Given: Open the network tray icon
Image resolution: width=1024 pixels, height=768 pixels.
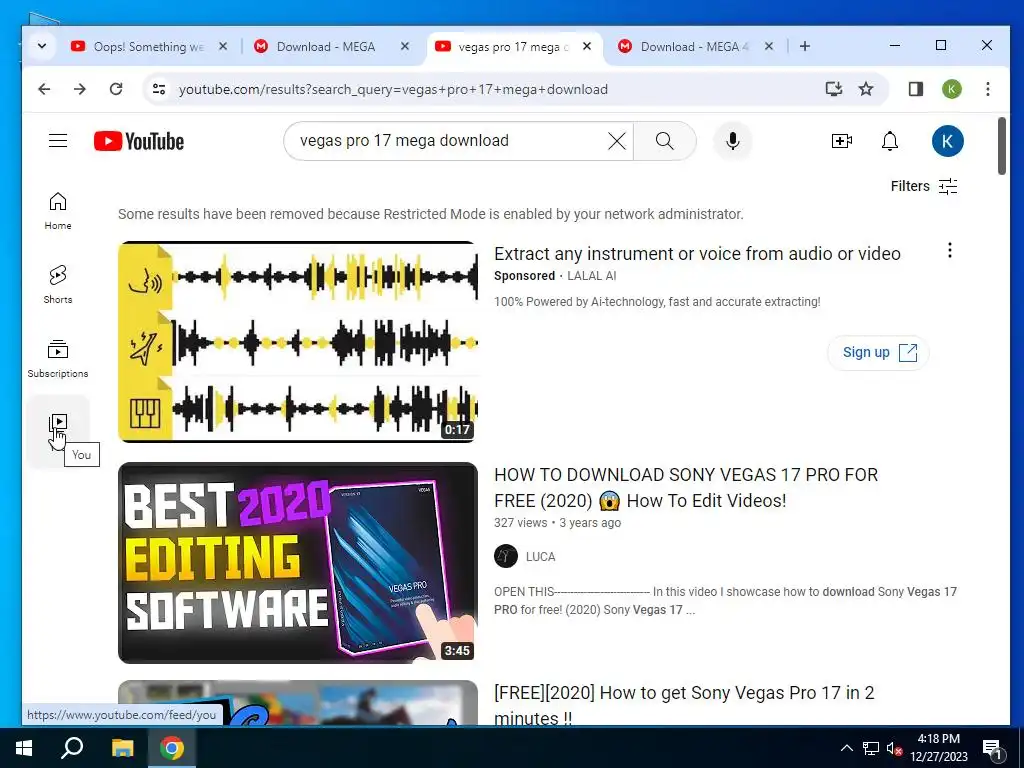Looking at the screenshot, I should click(871, 748).
